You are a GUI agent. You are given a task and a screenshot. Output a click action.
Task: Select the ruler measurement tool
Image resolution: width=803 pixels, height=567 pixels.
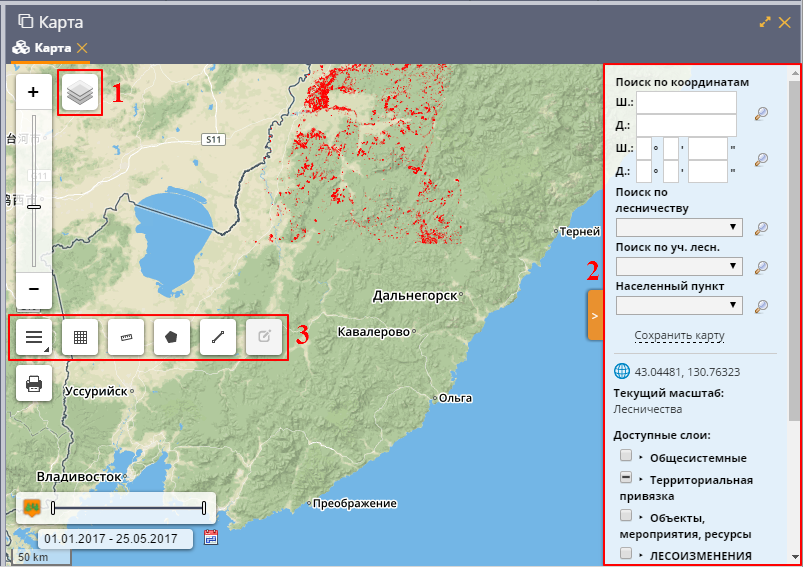click(126, 338)
